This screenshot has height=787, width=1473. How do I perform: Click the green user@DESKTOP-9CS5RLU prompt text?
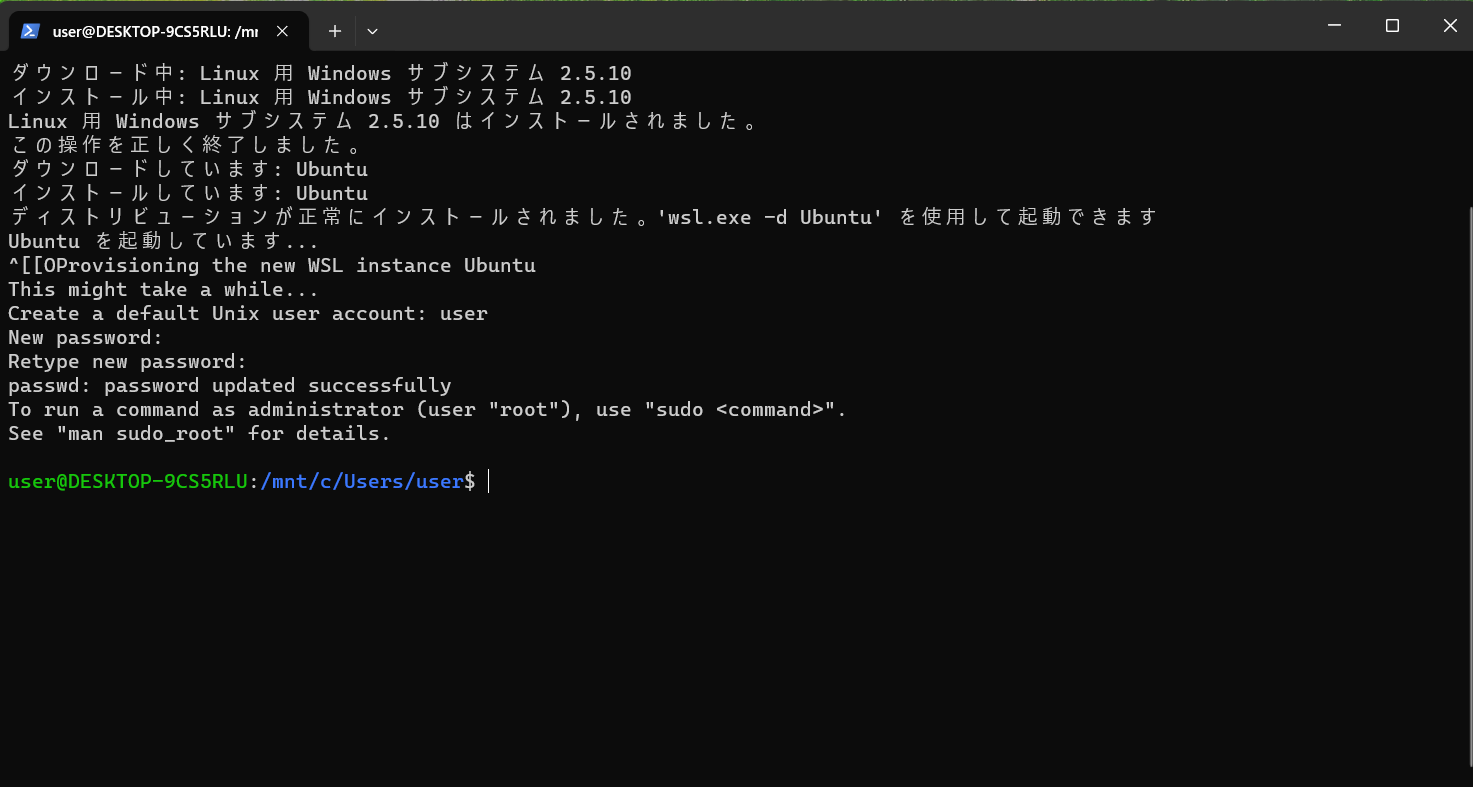coord(127,482)
